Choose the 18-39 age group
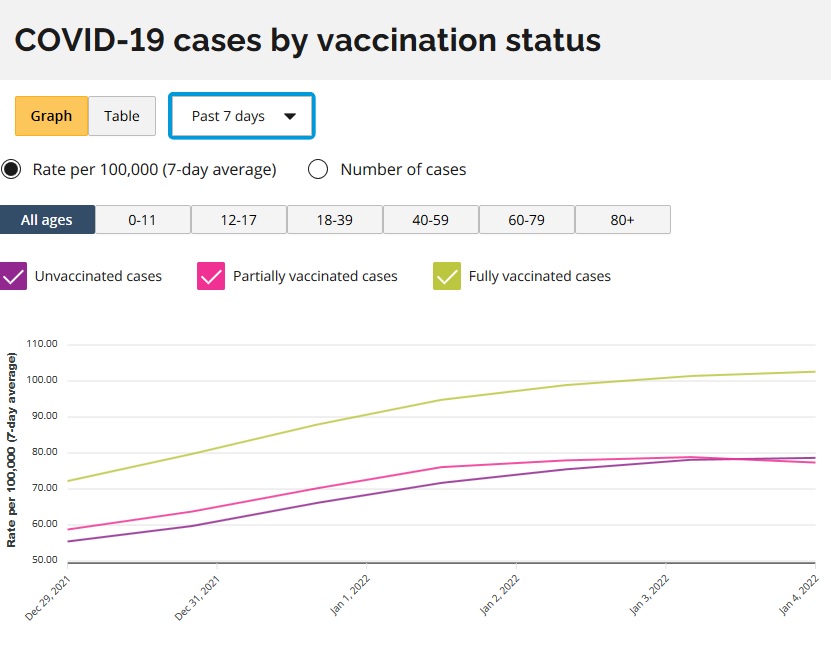831x649 pixels. (x=335, y=220)
